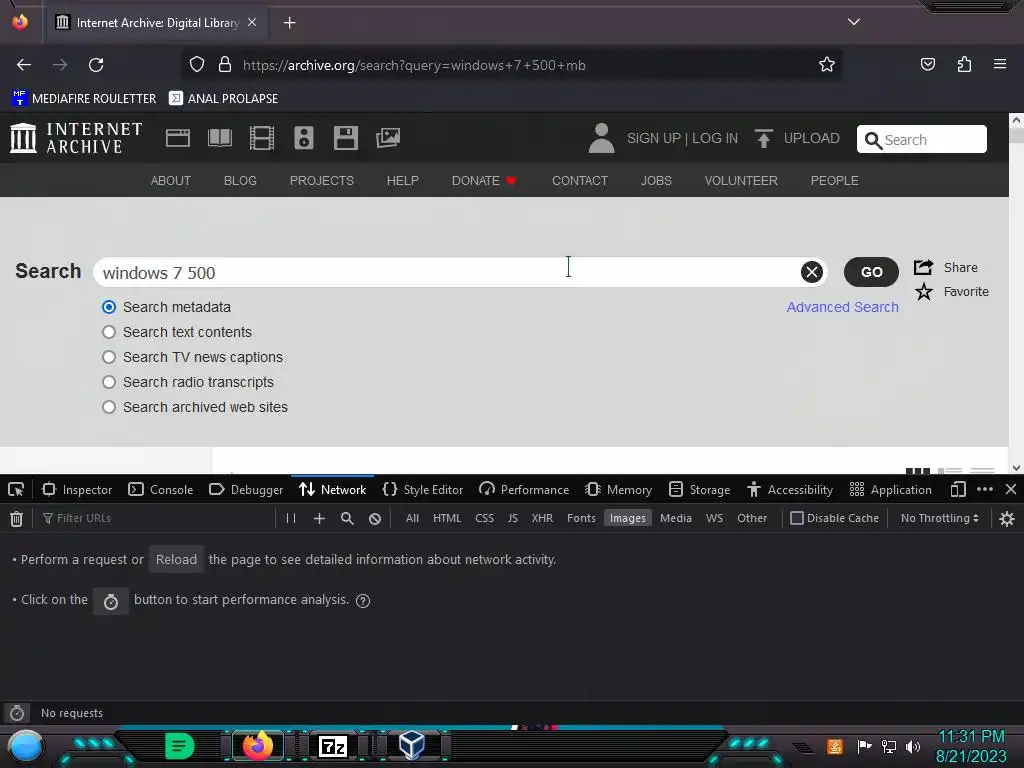Open VirtualBox cube icon in taskbar
Screen dimensions: 1024x768
click(411, 745)
